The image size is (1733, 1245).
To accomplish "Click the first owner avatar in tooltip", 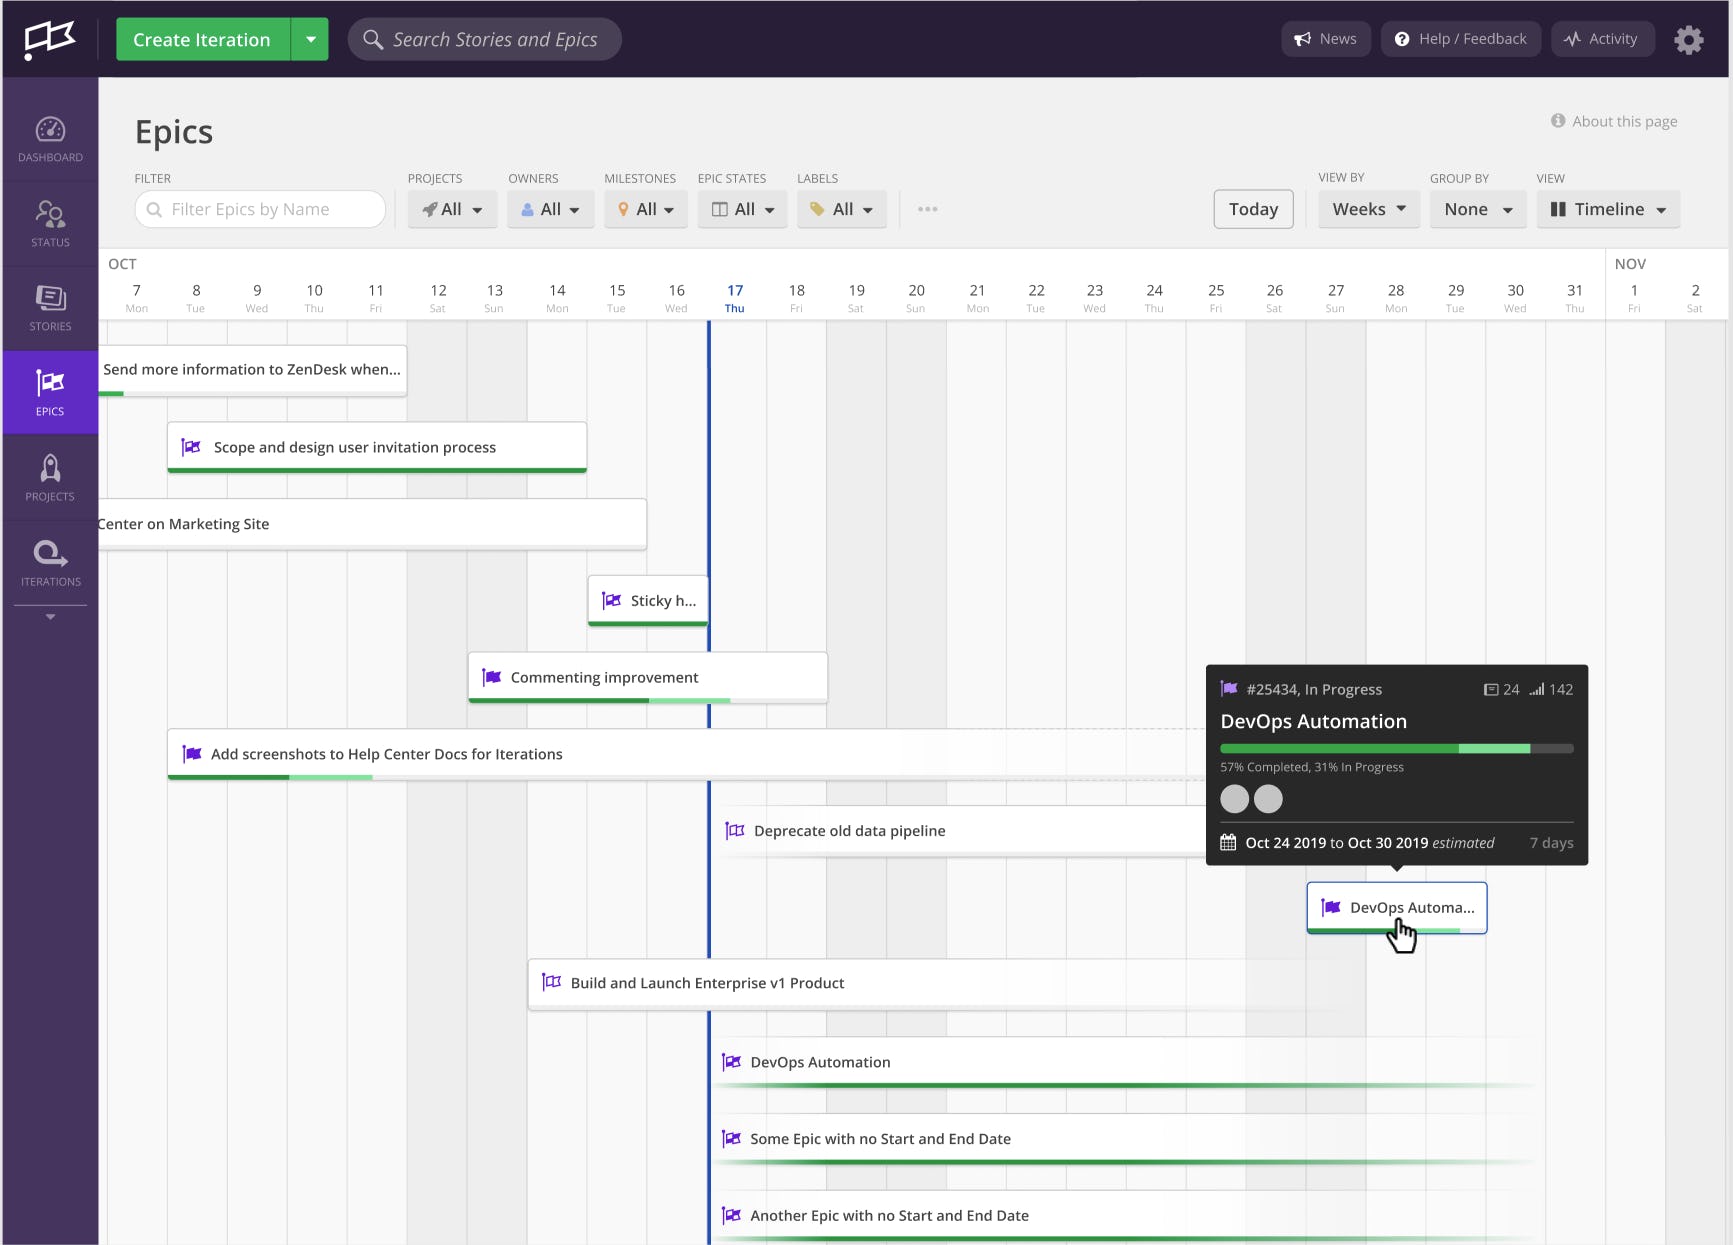I will tap(1235, 799).
